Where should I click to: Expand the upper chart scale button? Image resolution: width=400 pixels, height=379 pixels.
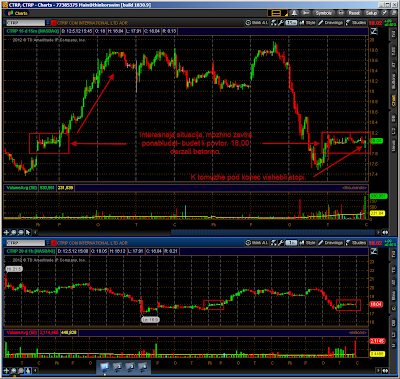coord(374,31)
